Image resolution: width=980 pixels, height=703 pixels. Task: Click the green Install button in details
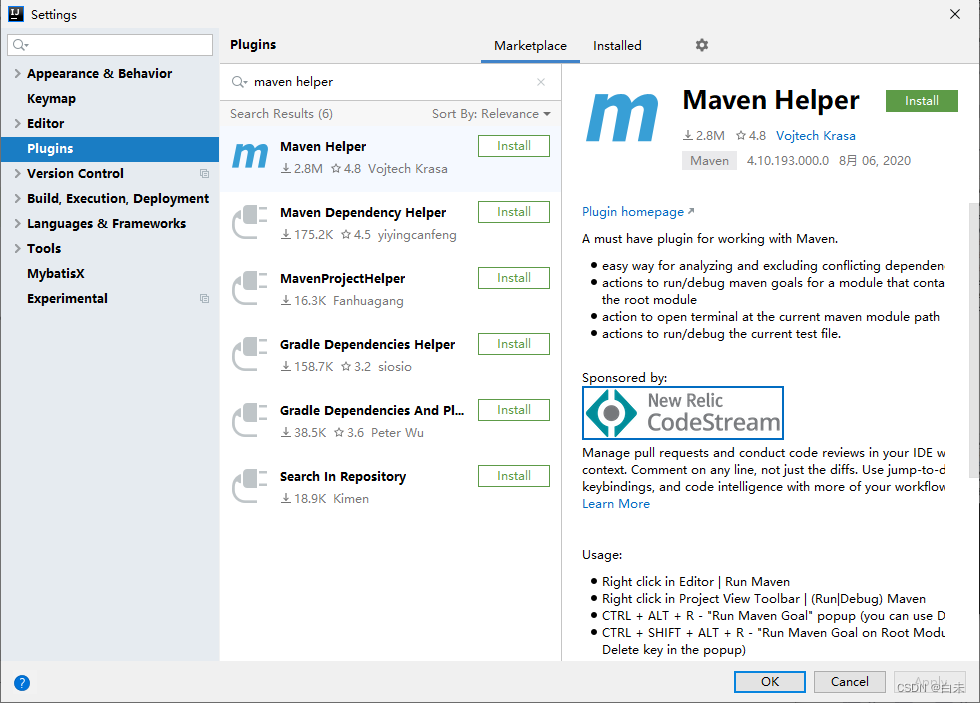click(x=921, y=101)
